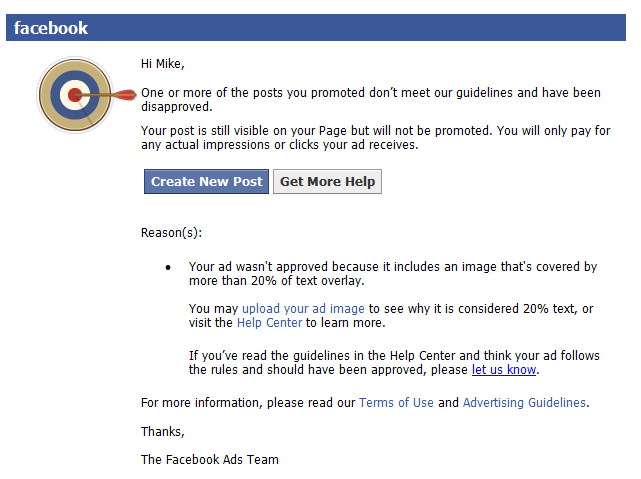Click the dartboard target icon
641x479 pixels.
[75, 96]
